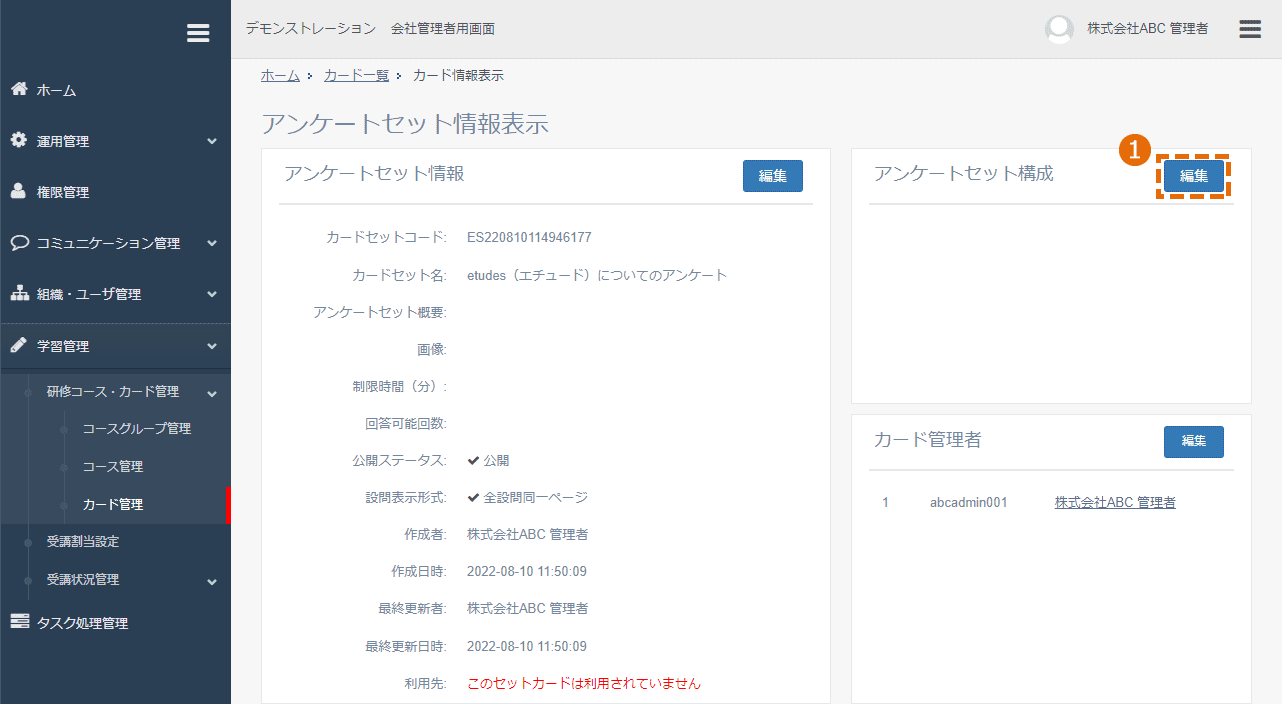Click the 公開 status value

488,461
